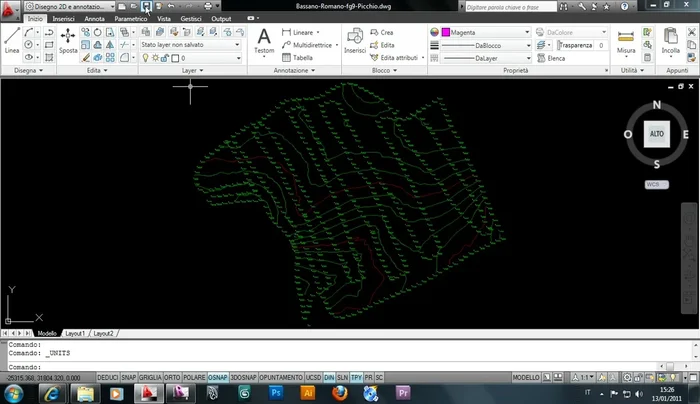Select the Sposta move tool
This screenshot has height=404, width=700.
(68, 41)
